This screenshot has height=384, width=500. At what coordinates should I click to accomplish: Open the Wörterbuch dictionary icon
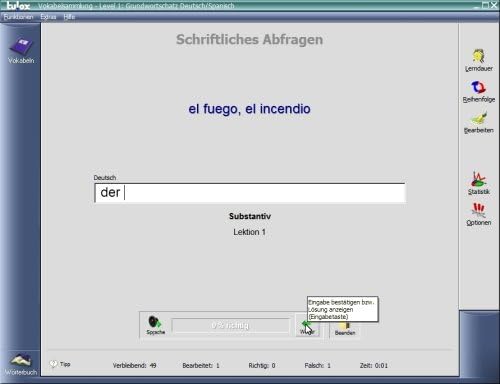21,365
